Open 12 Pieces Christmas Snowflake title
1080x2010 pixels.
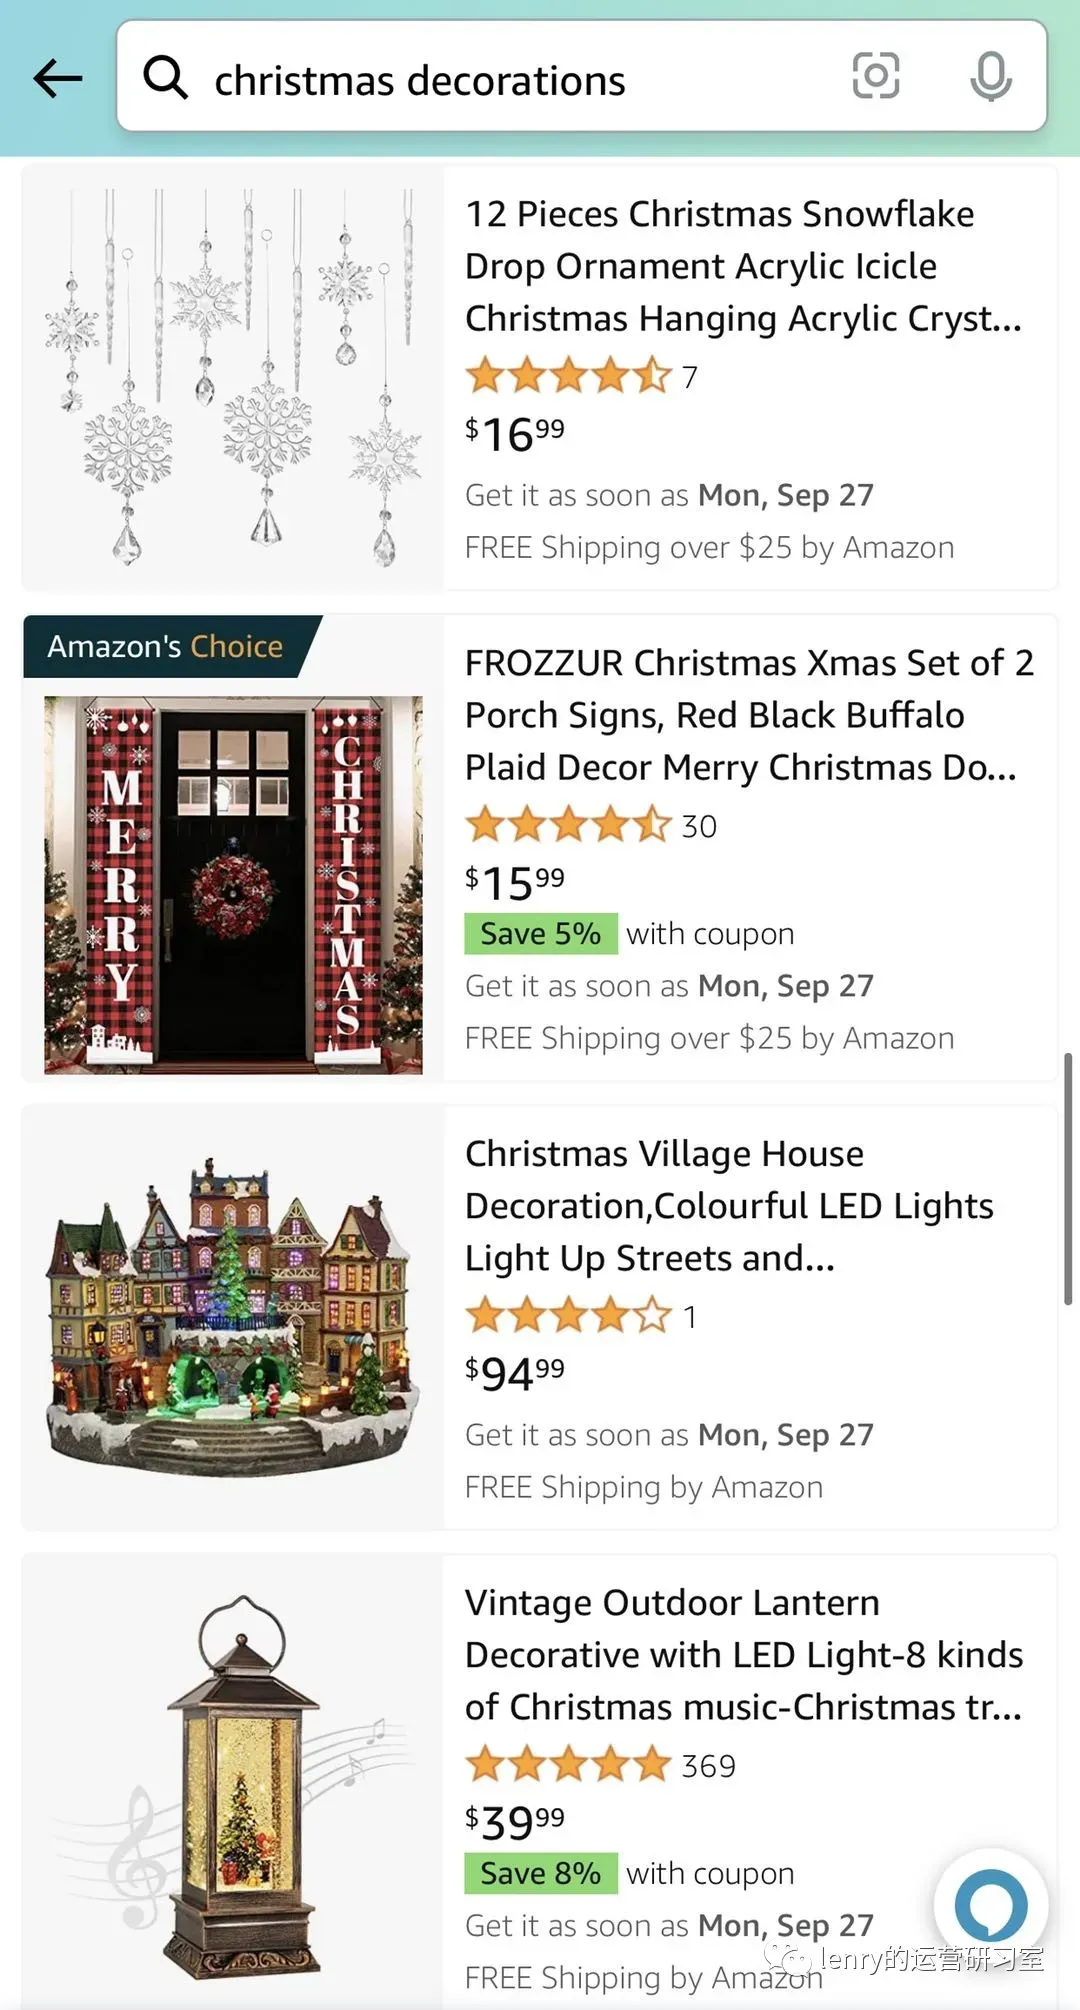743,266
